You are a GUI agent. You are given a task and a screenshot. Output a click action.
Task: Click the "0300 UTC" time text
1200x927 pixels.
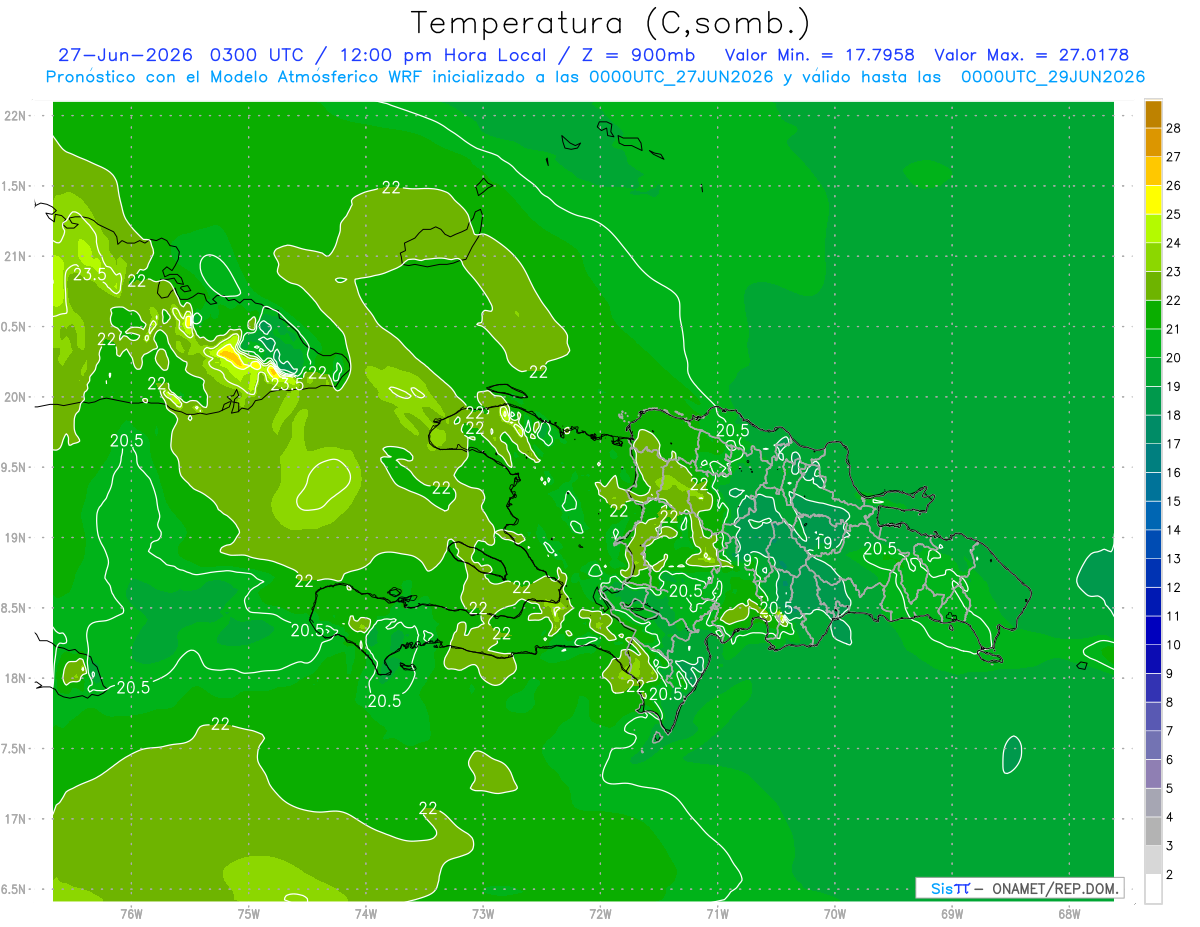[258, 55]
